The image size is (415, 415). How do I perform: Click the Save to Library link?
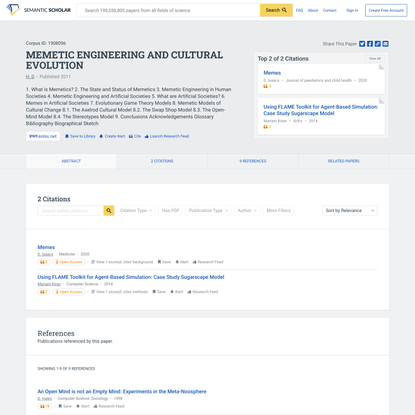[x=80, y=136]
